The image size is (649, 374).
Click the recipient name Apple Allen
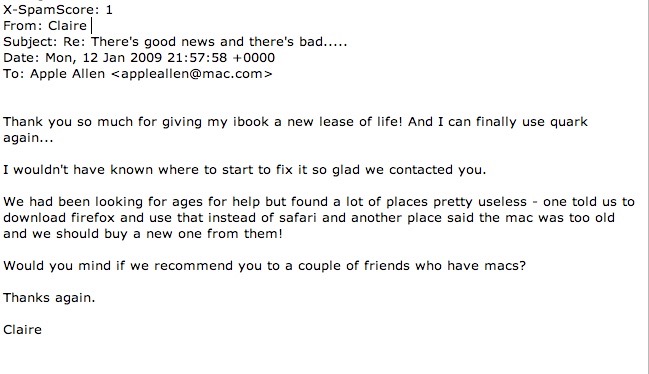tap(67, 74)
